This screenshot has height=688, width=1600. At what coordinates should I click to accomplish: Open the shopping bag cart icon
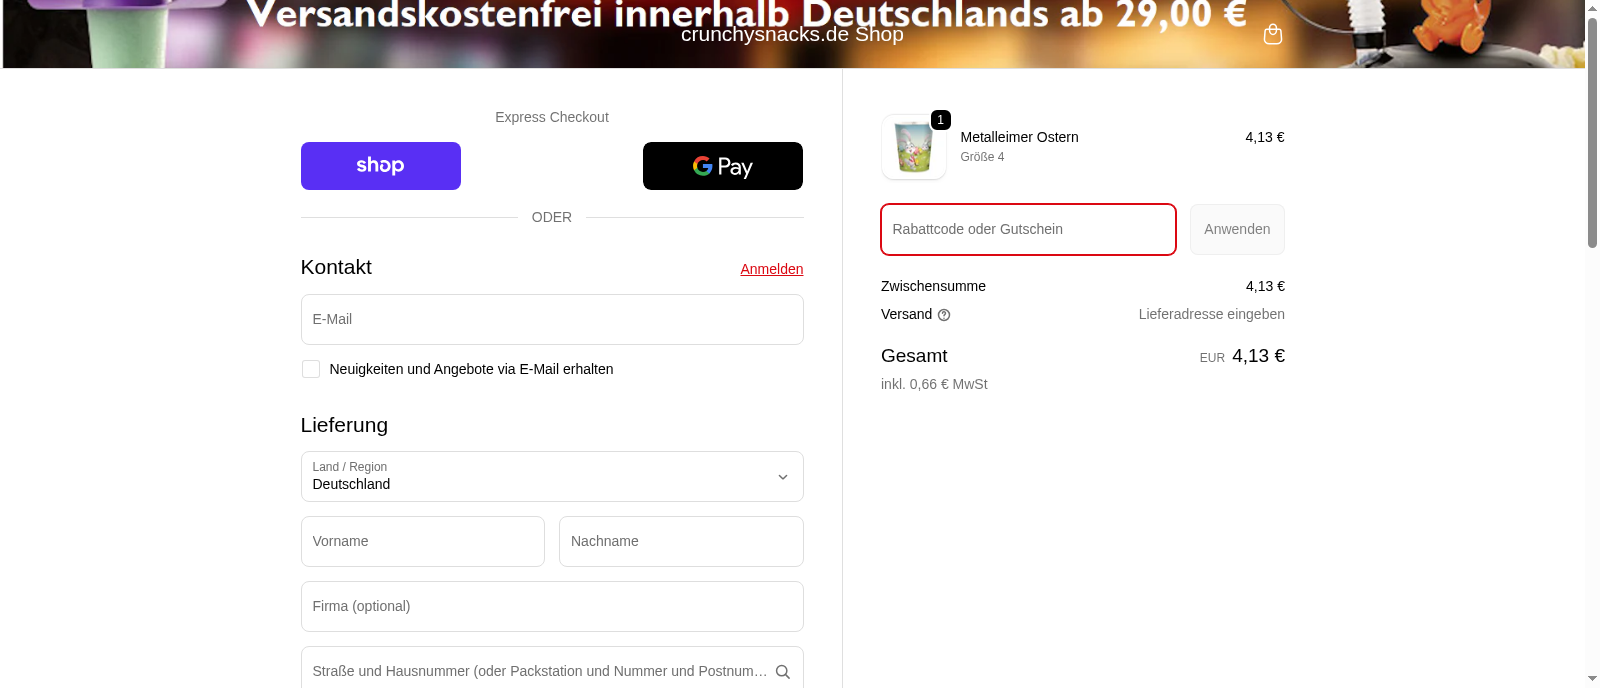point(1272,34)
